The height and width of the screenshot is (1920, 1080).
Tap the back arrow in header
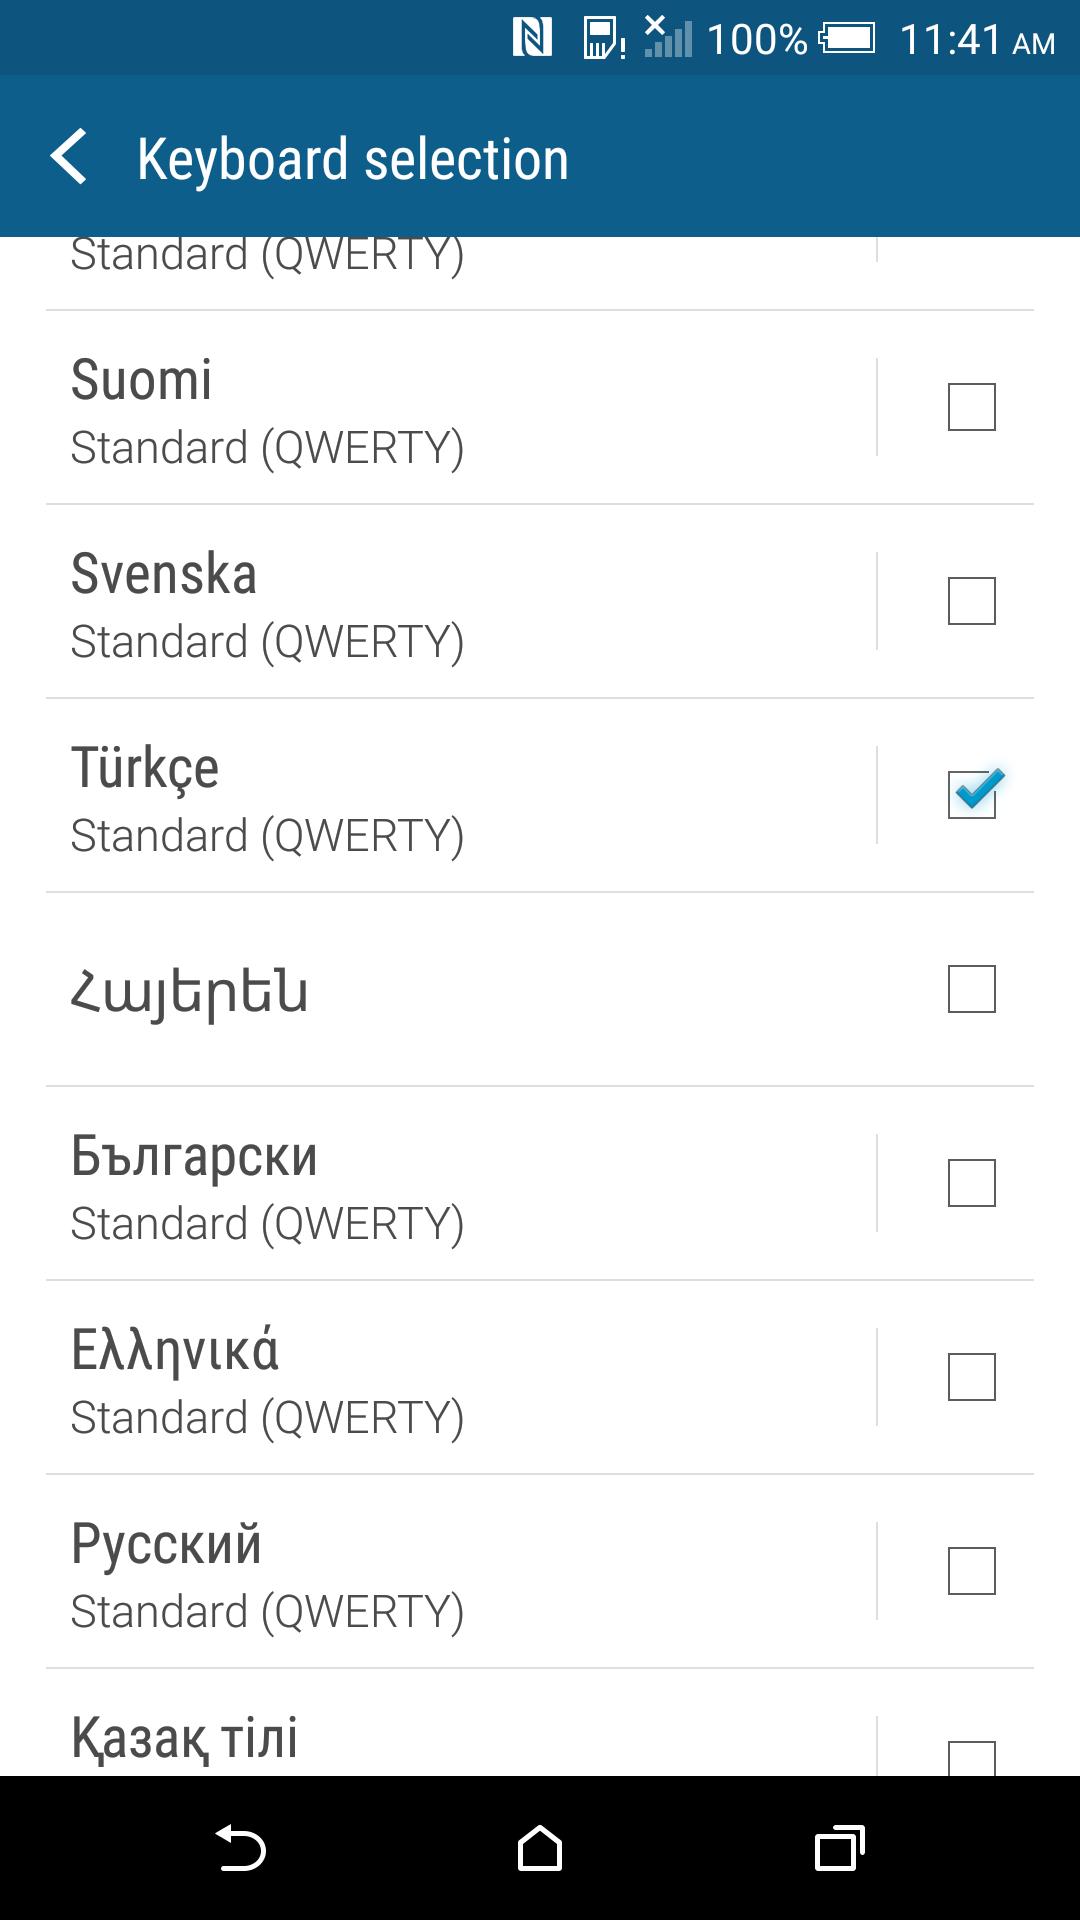pyautogui.click(x=70, y=158)
